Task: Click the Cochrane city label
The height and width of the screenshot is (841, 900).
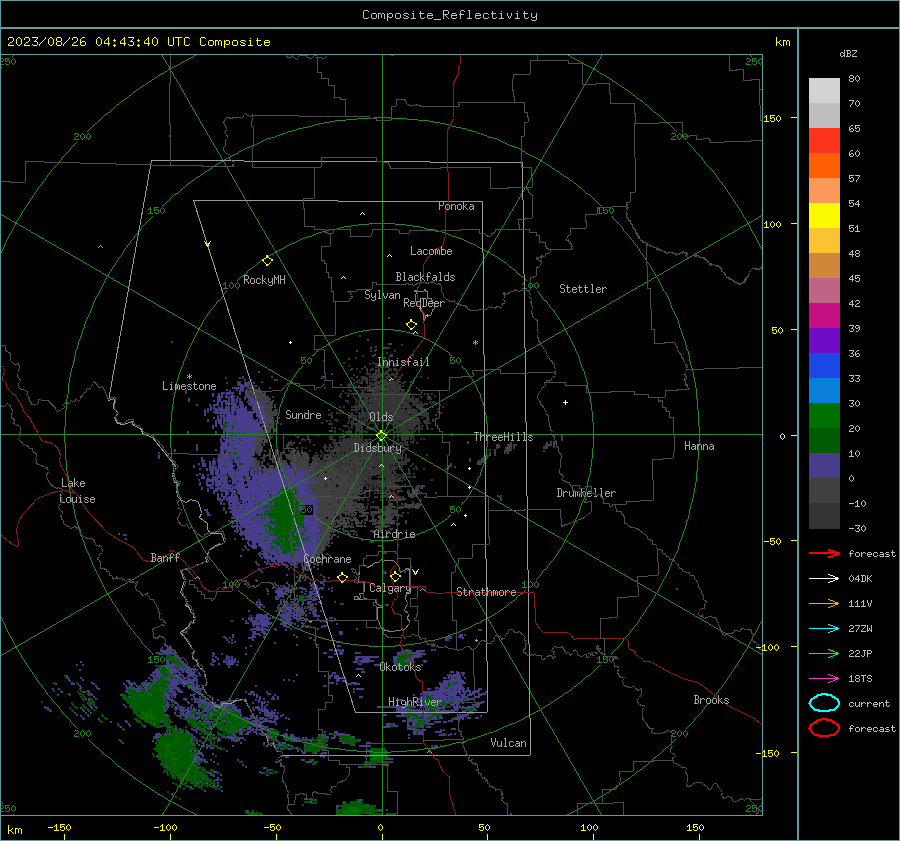Action: (327, 559)
